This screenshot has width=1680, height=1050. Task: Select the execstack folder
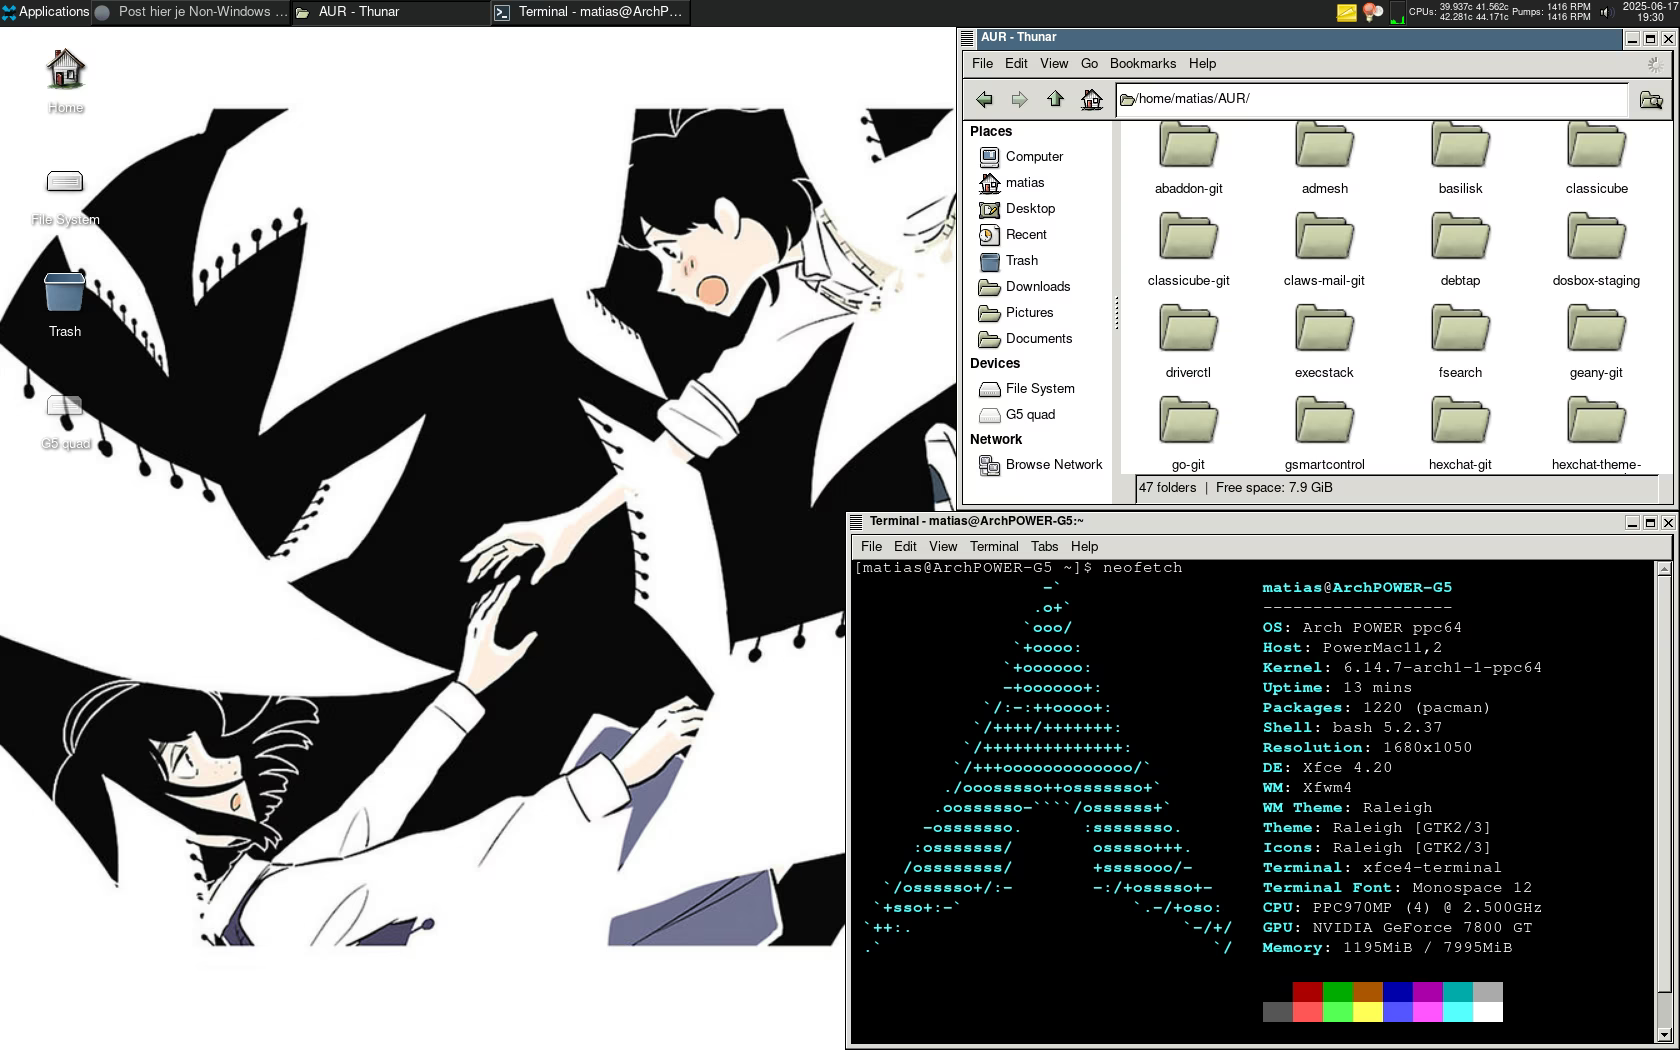tap(1324, 342)
